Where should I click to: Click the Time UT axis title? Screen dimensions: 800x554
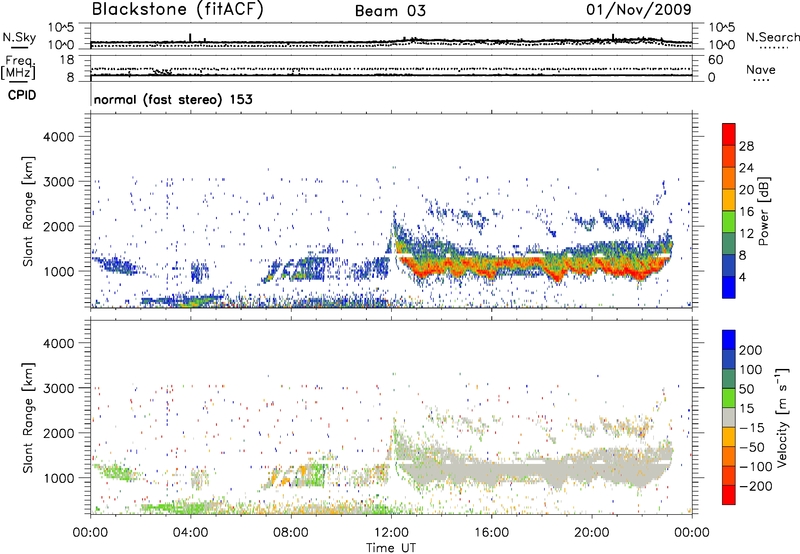391,548
